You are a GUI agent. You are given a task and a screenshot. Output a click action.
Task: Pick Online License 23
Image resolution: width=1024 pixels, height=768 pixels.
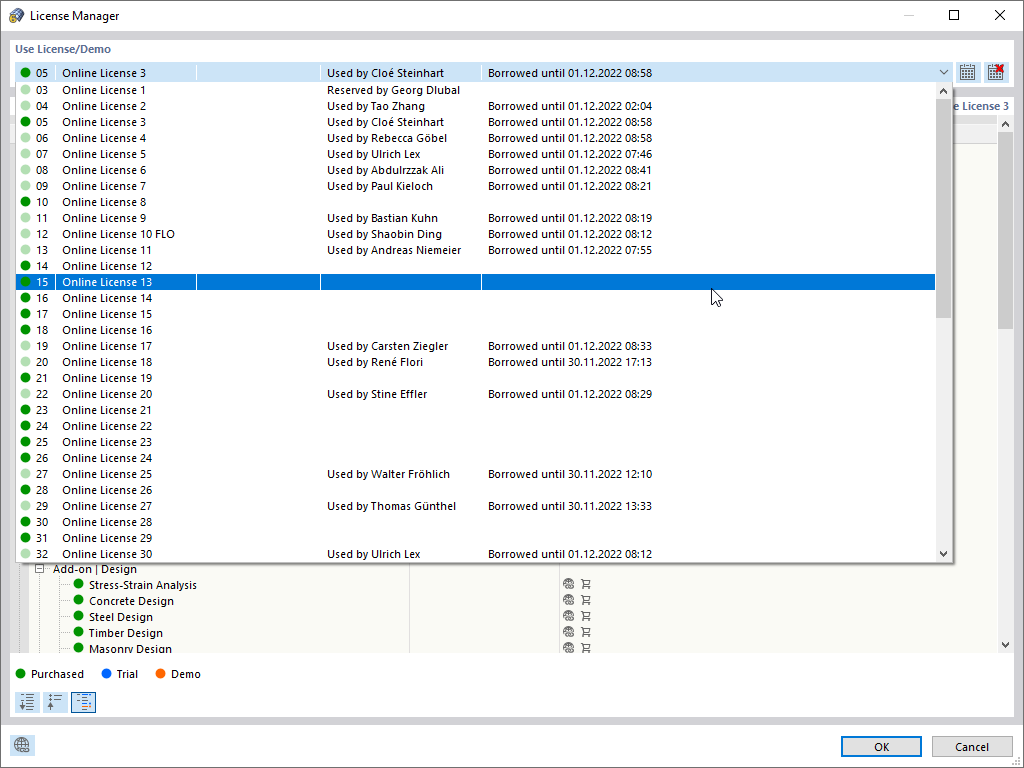tap(475, 442)
